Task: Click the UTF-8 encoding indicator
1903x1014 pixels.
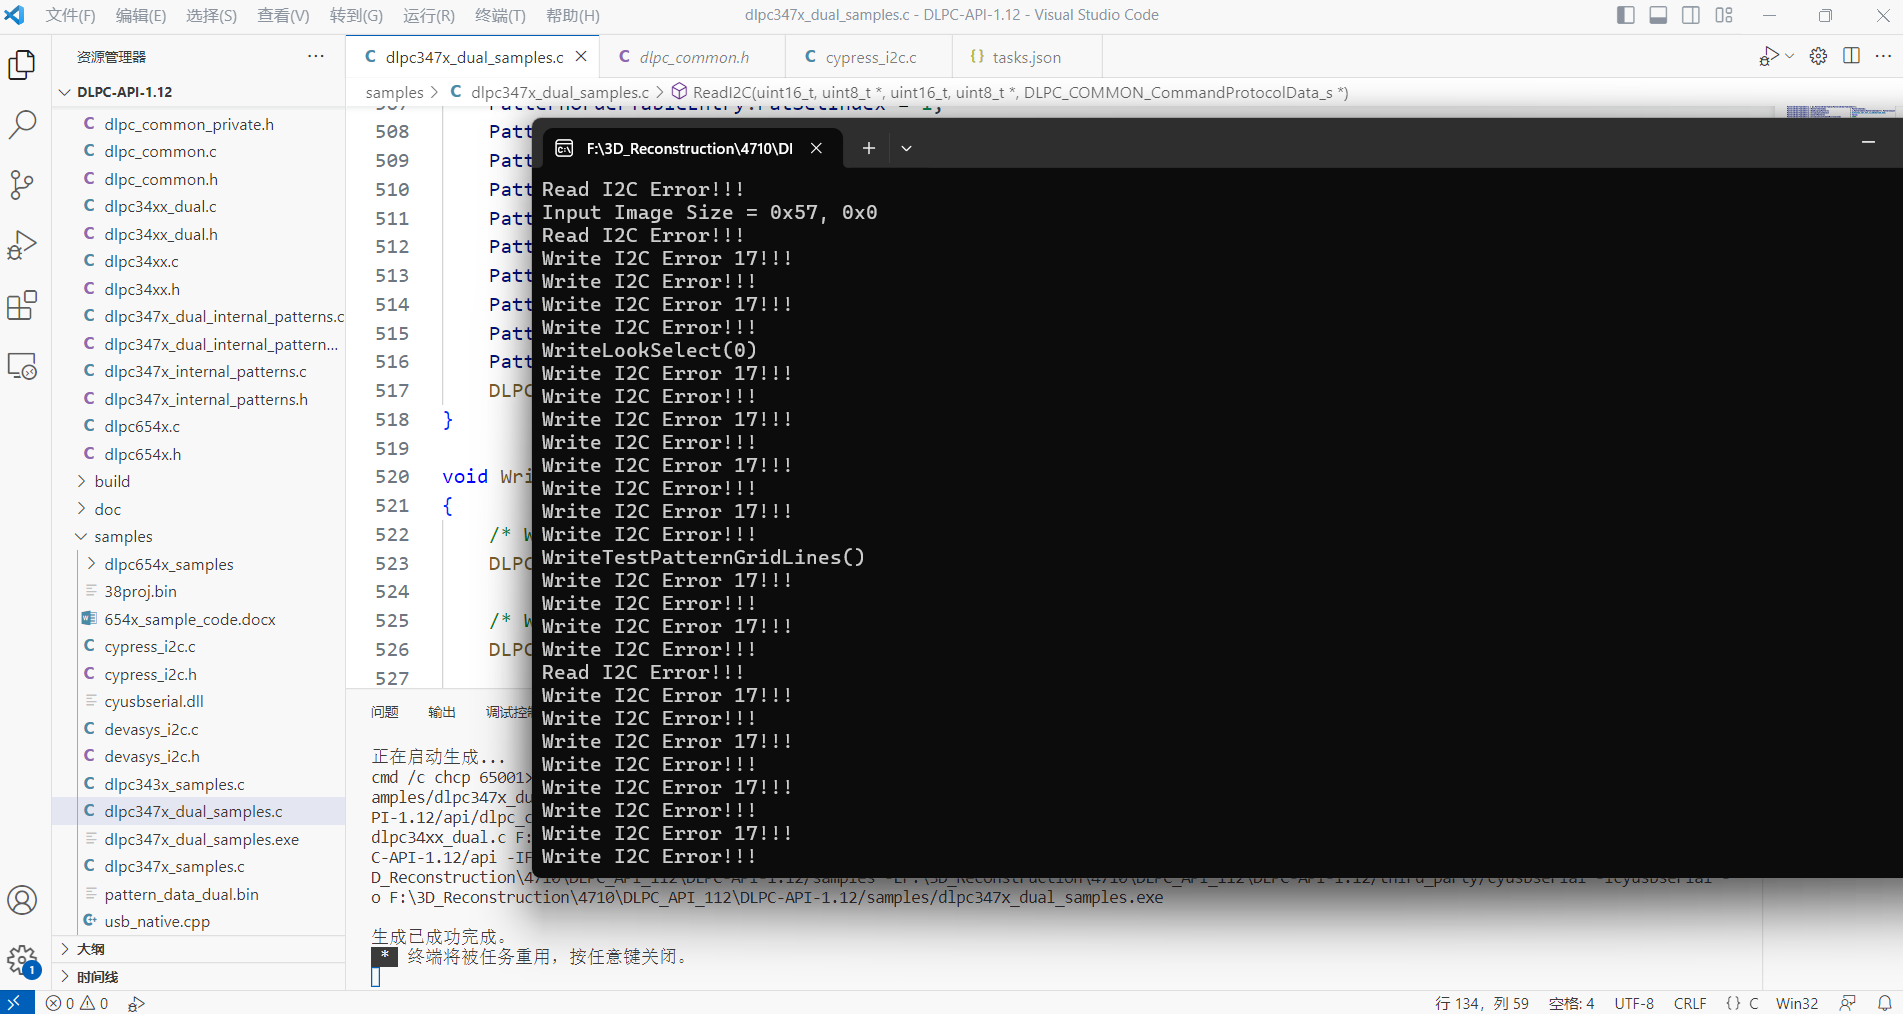Action: click(1634, 1003)
